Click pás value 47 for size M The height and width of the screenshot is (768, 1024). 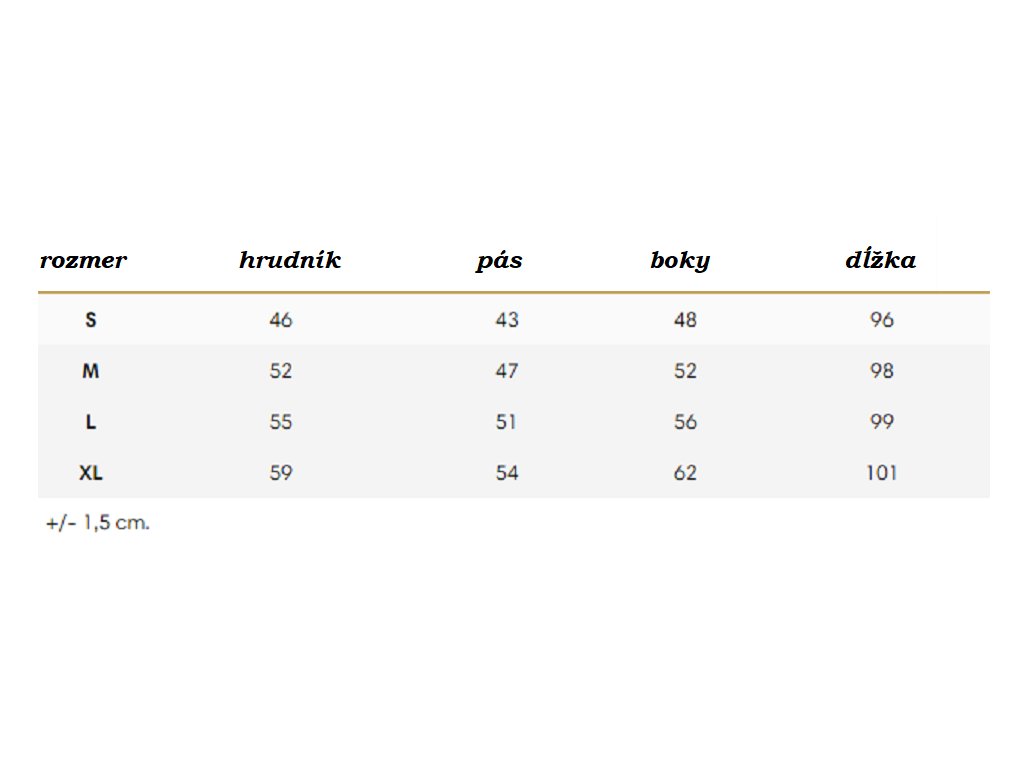pos(507,371)
